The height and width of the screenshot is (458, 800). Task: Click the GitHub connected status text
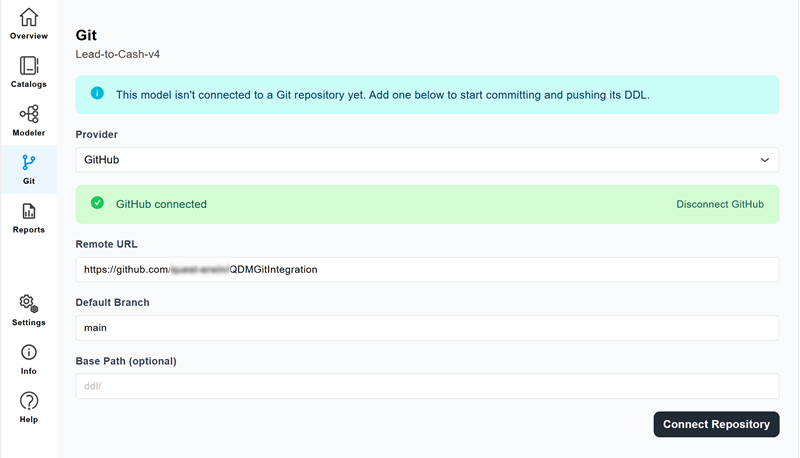click(161, 204)
